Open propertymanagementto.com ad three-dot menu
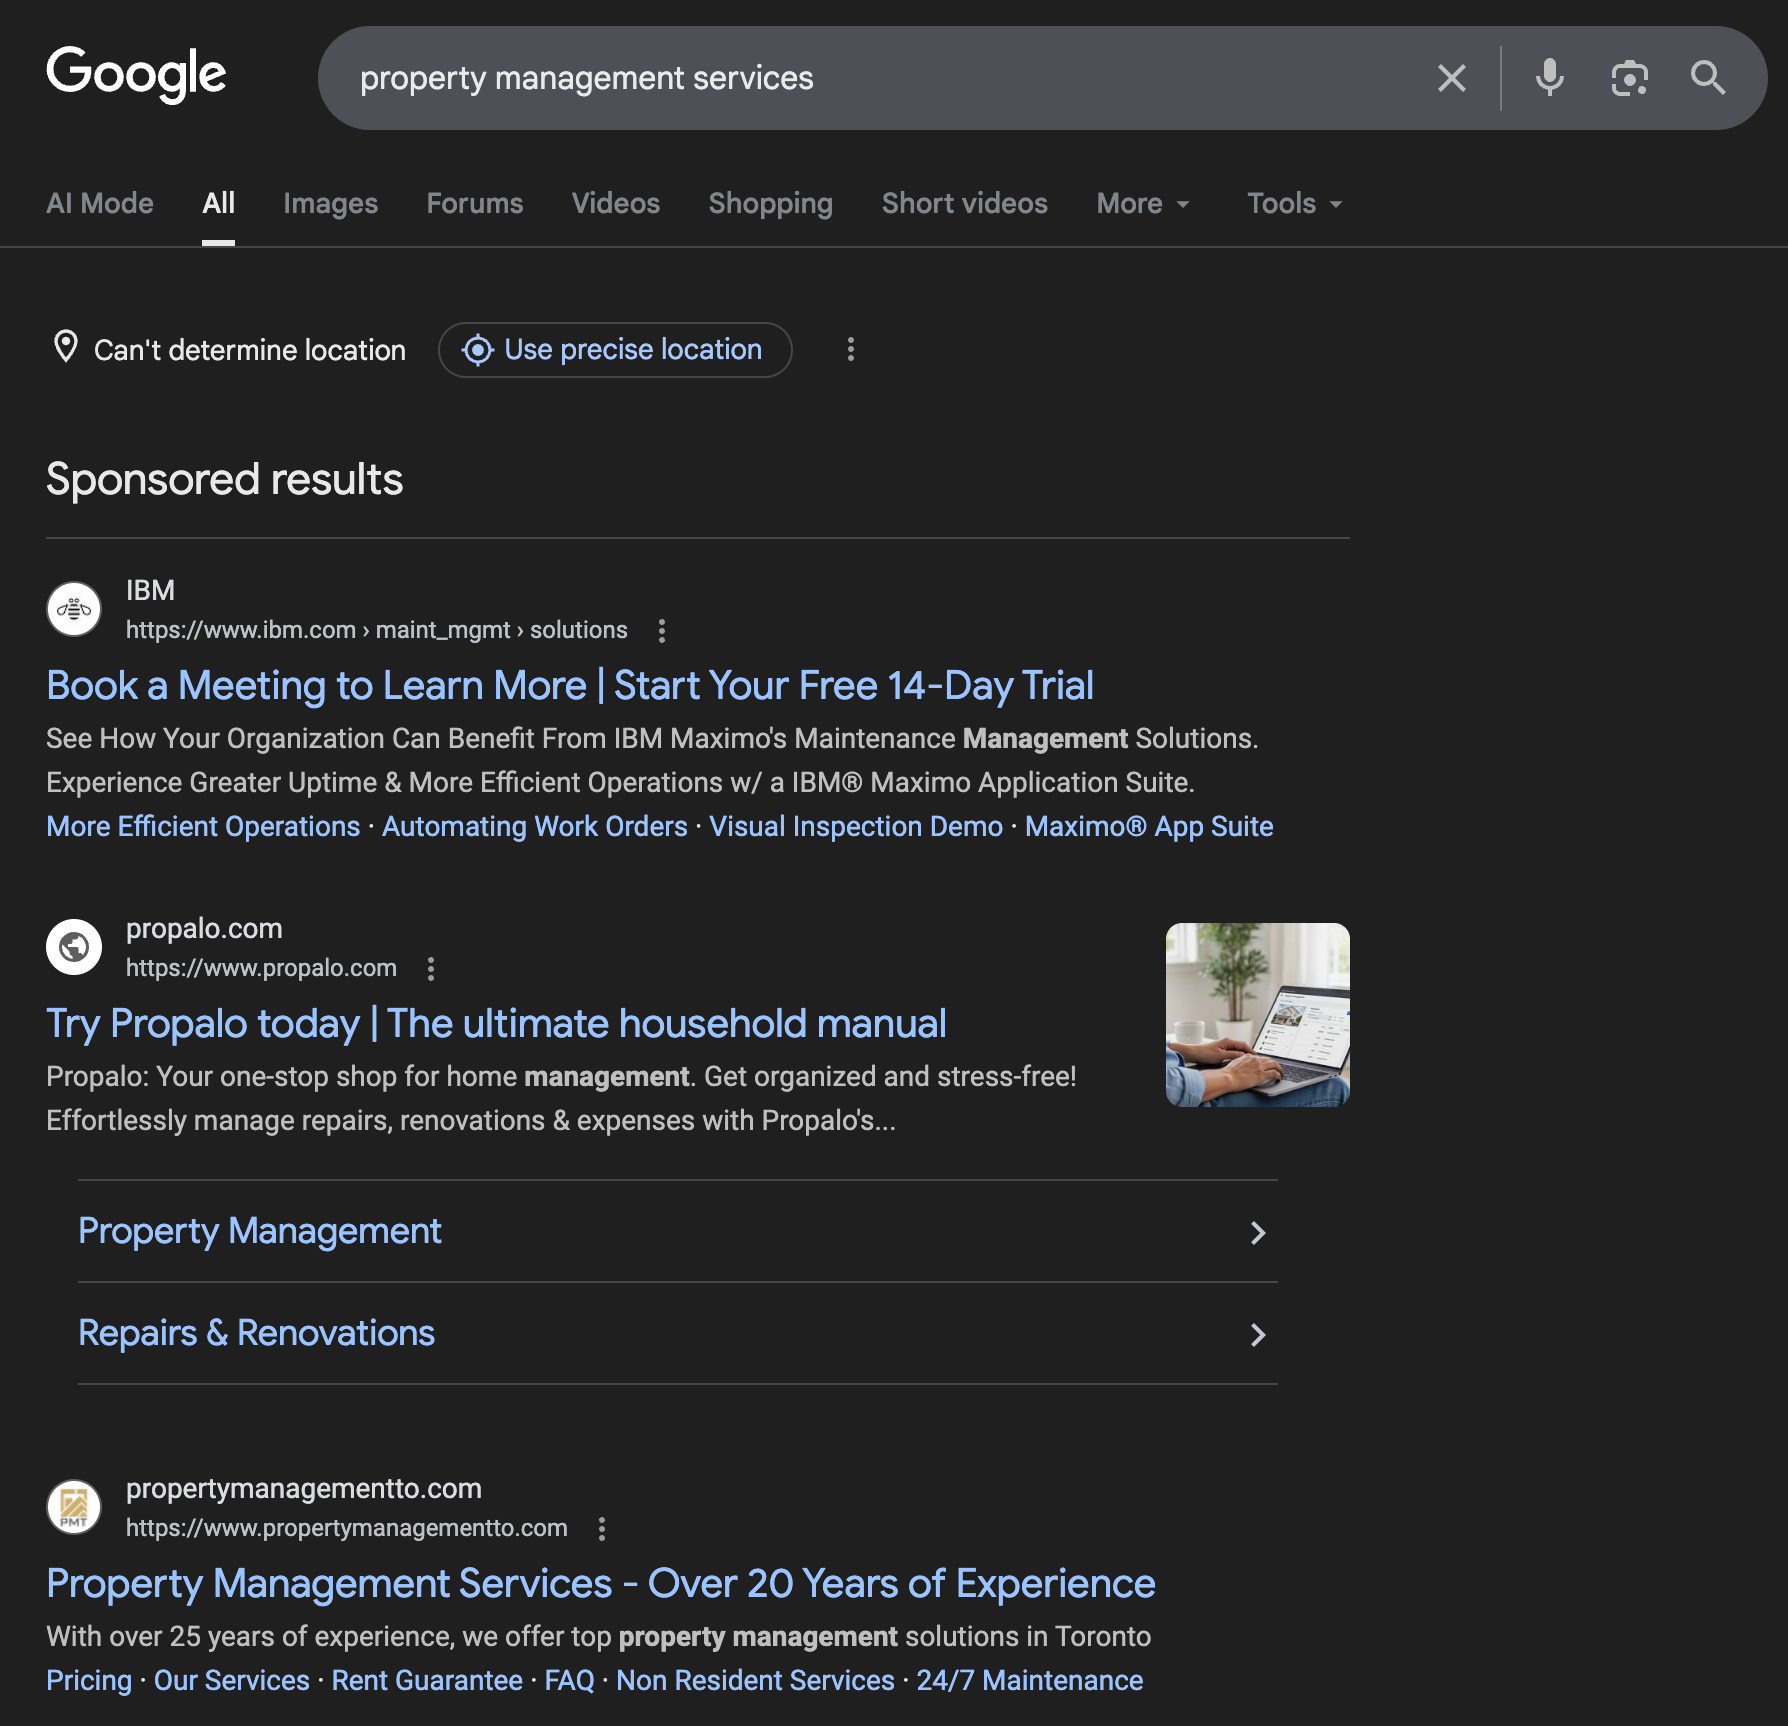The image size is (1788, 1726). pyautogui.click(x=602, y=1528)
